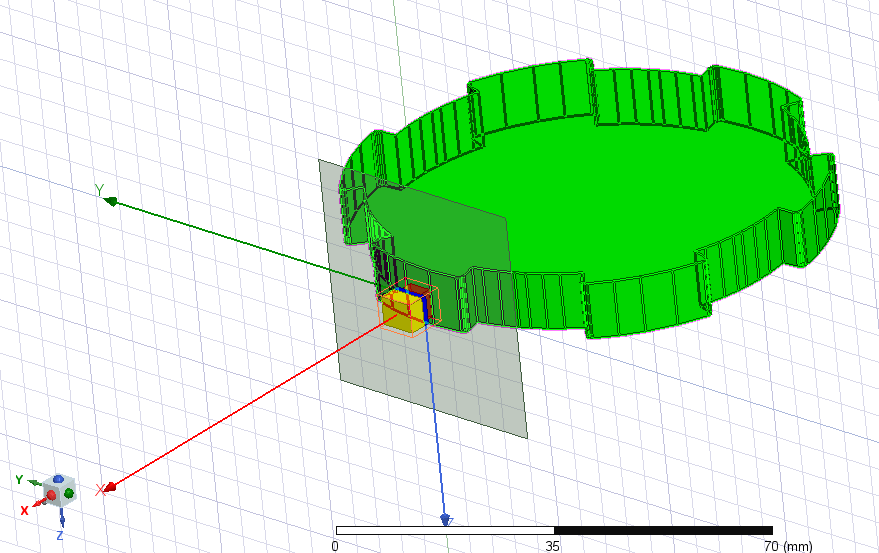Viewport: 879px width, 553px height.
Task: Select the blue strip beside the yellow box
Action: (425, 310)
